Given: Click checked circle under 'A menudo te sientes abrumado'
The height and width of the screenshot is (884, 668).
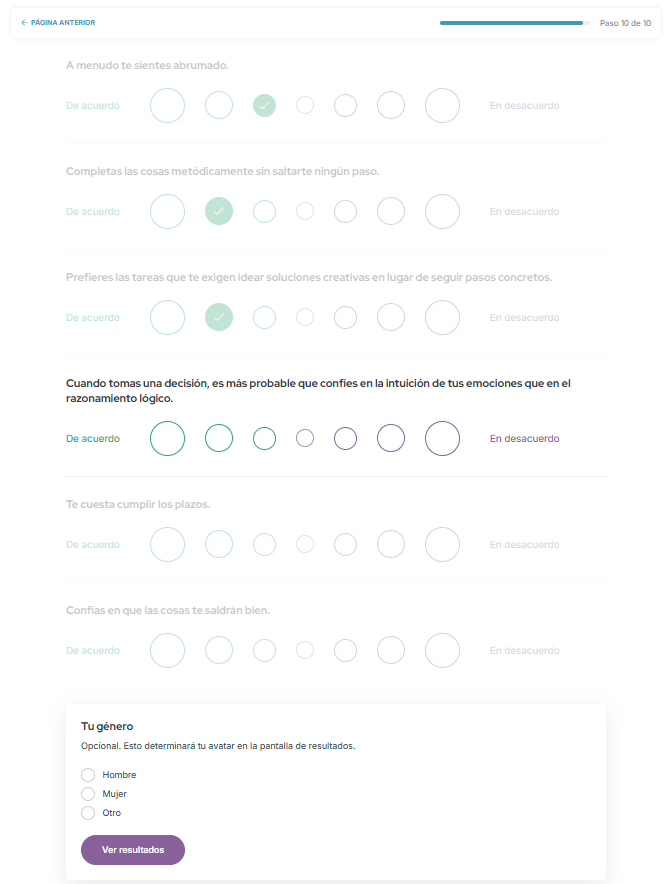Looking at the screenshot, I should (x=264, y=105).
